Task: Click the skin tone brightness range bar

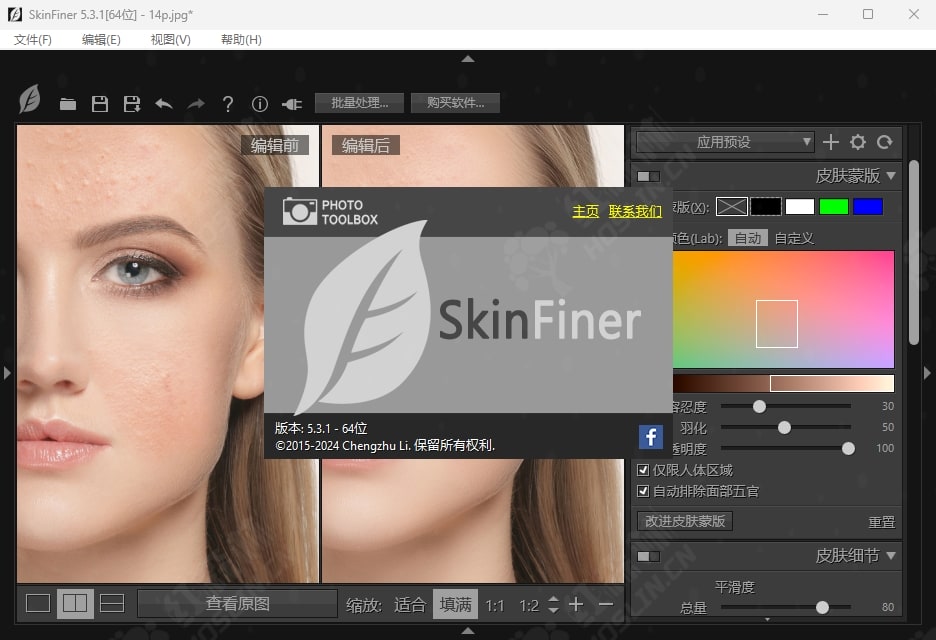Action: 783,383
